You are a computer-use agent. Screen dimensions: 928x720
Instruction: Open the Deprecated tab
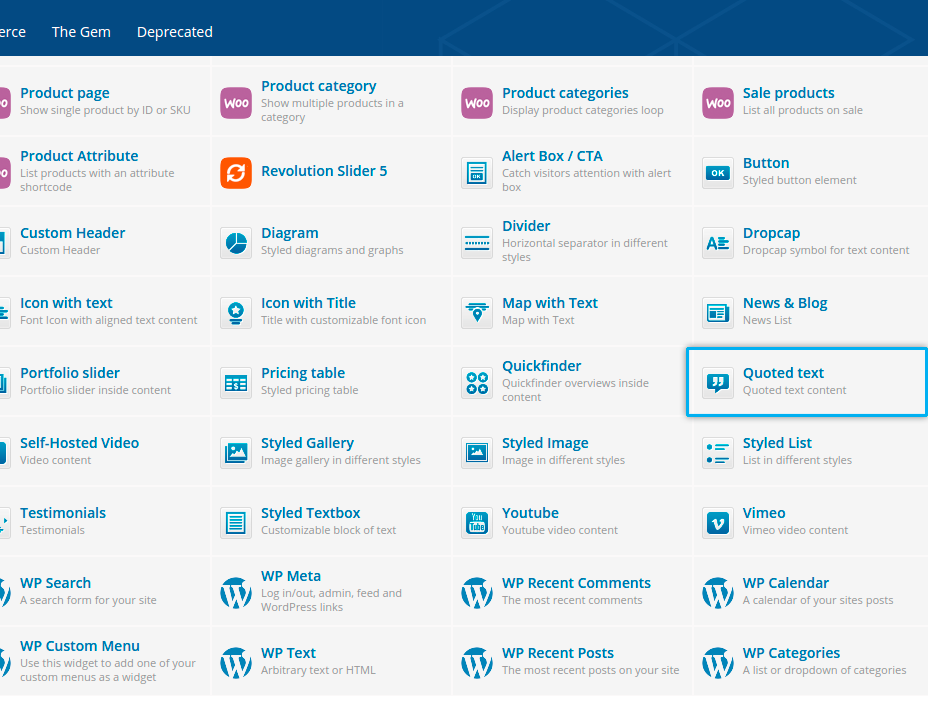click(175, 32)
